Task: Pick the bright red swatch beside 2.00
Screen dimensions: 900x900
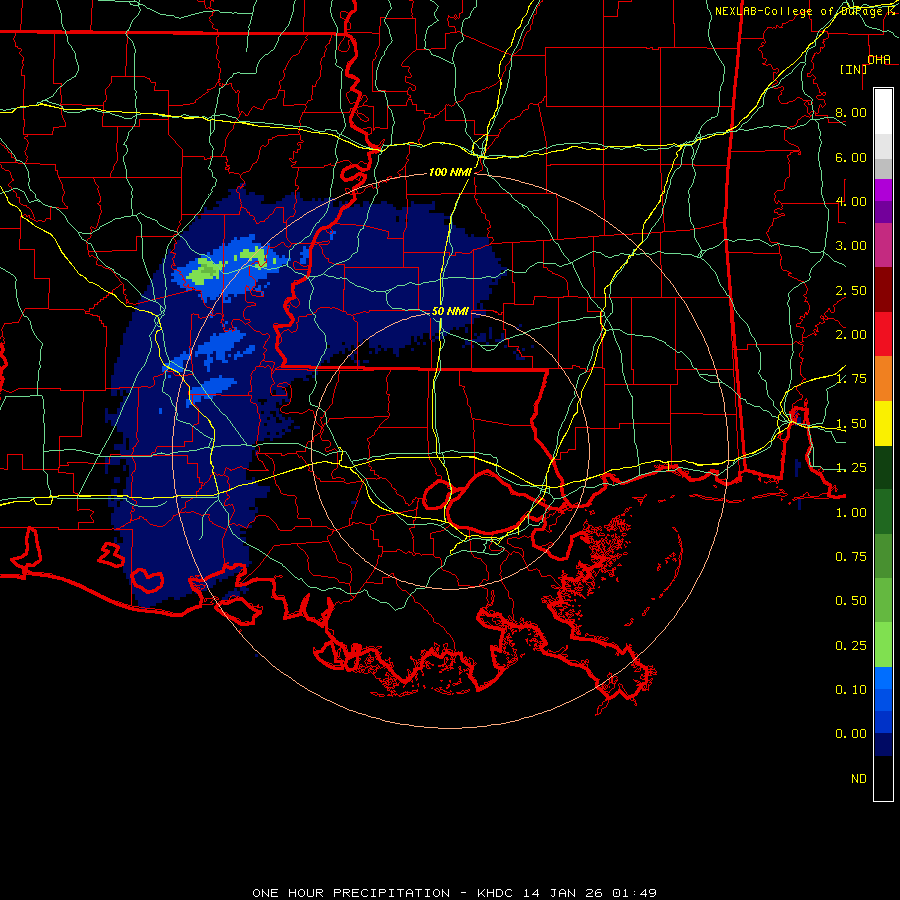Action: 883,334
